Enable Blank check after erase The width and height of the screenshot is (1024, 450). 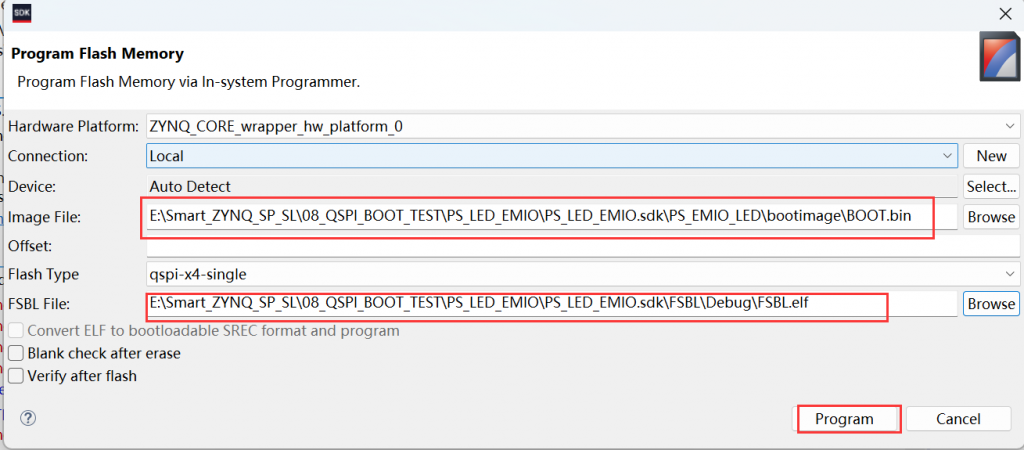[16, 353]
